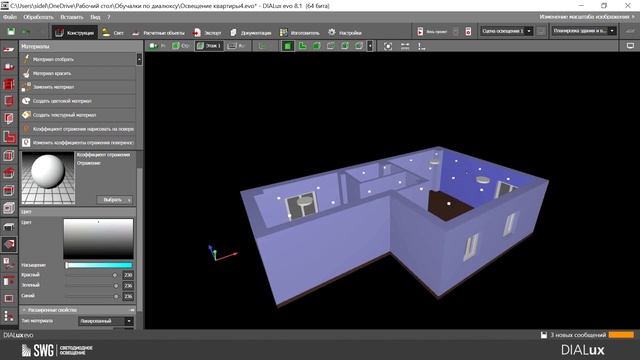Image resolution: width=640 pixels, height=360 pixels.
Task: Click Материал отобрать pipette tool
Action: coord(78,59)
